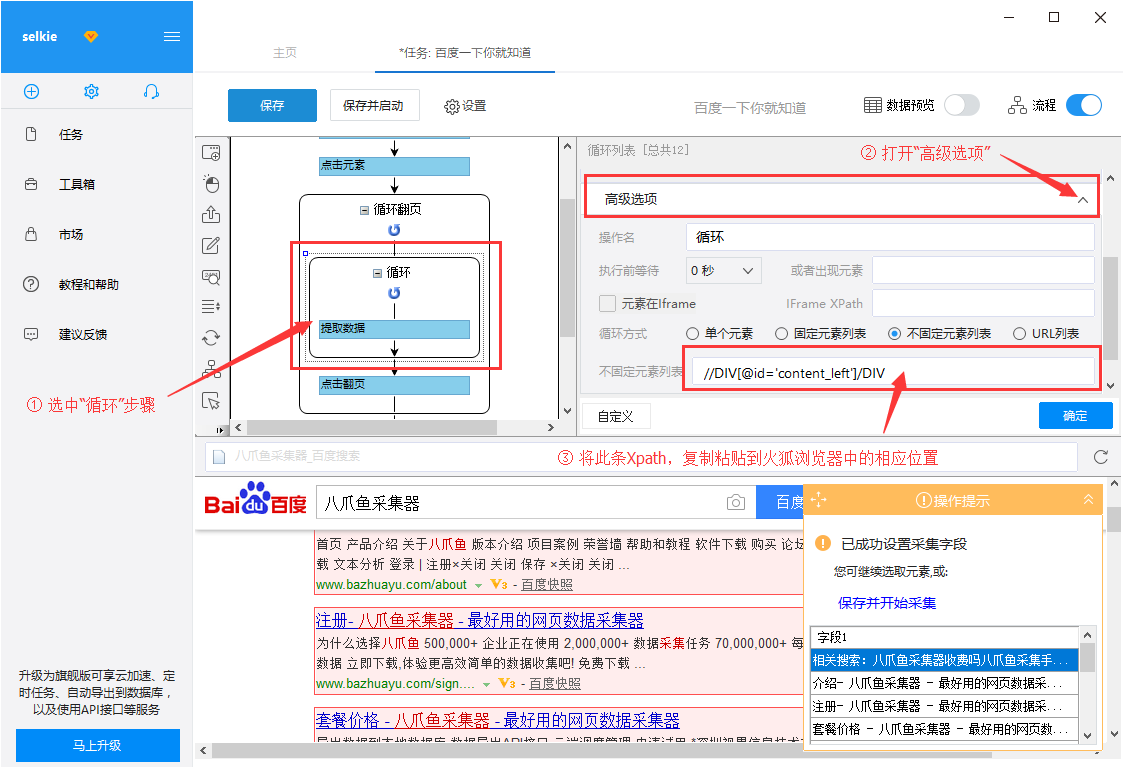Switch to the 主页 tab
This screenshot has width=1124, height=768.
[x=285, y=52]
